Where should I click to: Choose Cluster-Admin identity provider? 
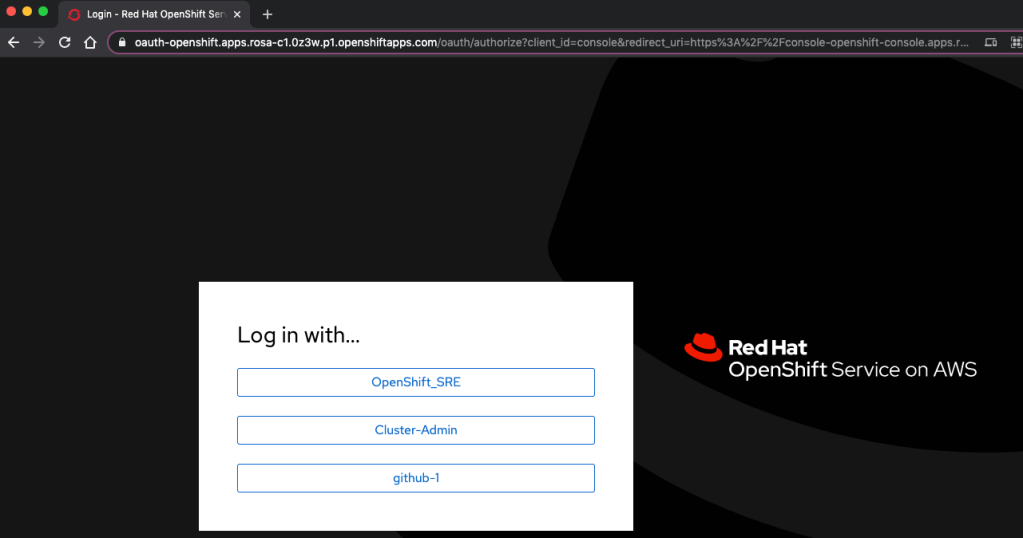[x=415, y=430]
